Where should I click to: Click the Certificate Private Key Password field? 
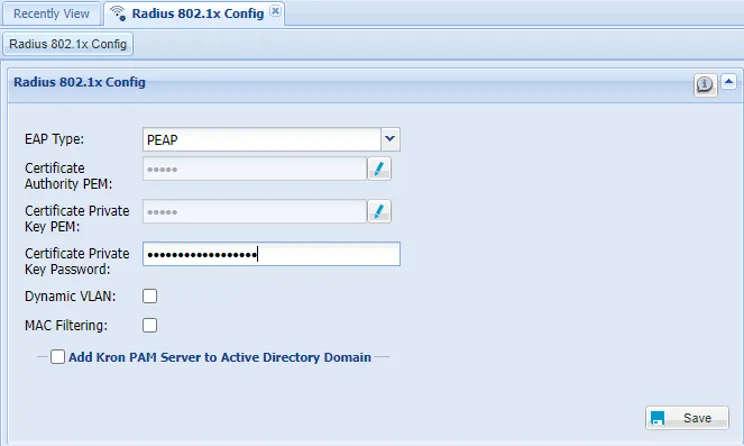click(271, 254)
